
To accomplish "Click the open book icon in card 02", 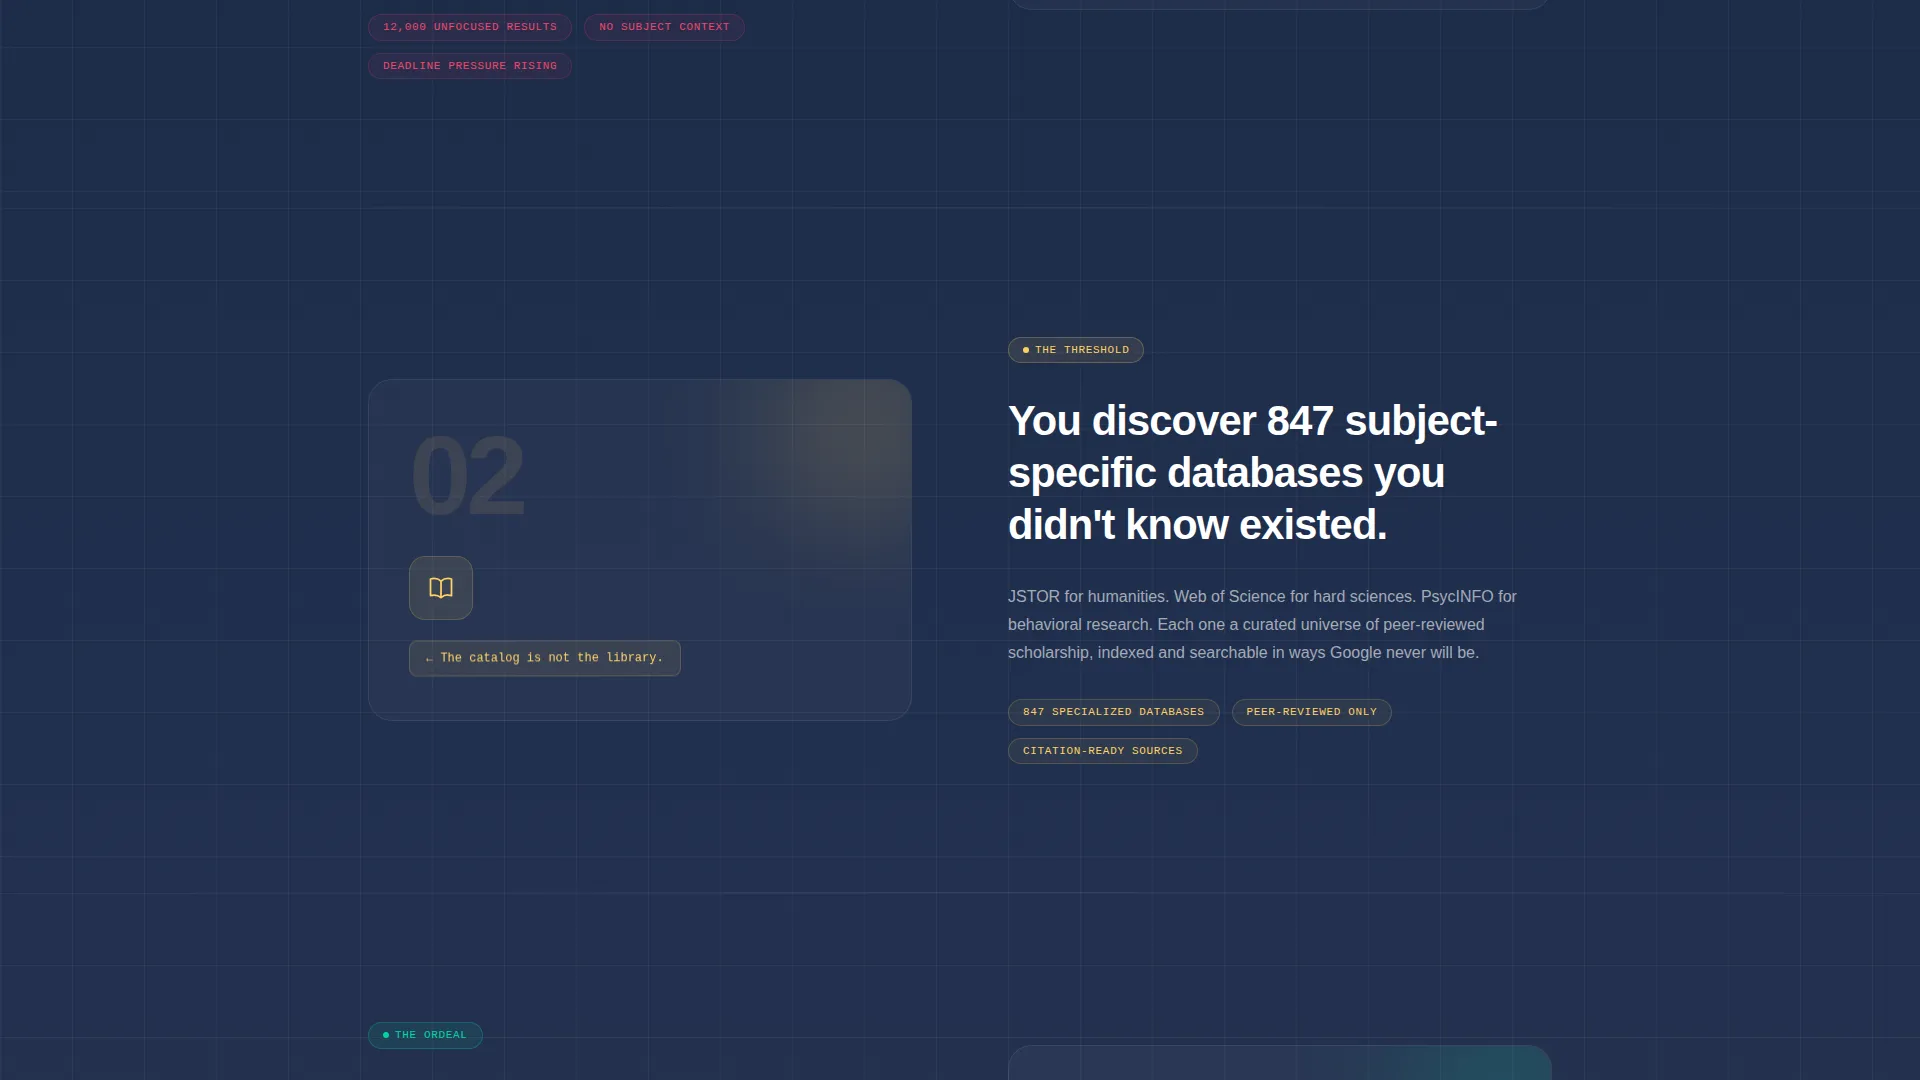I will point(441,588).
